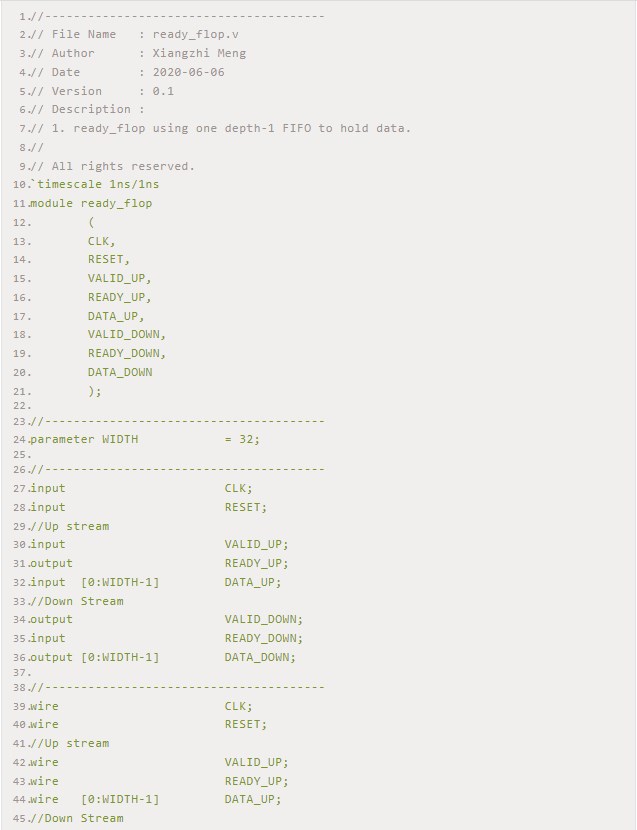Viewport: 637px width, 830px height.
Task: Click the "output READY_UP;" declaration
Action: coord(160,563)
